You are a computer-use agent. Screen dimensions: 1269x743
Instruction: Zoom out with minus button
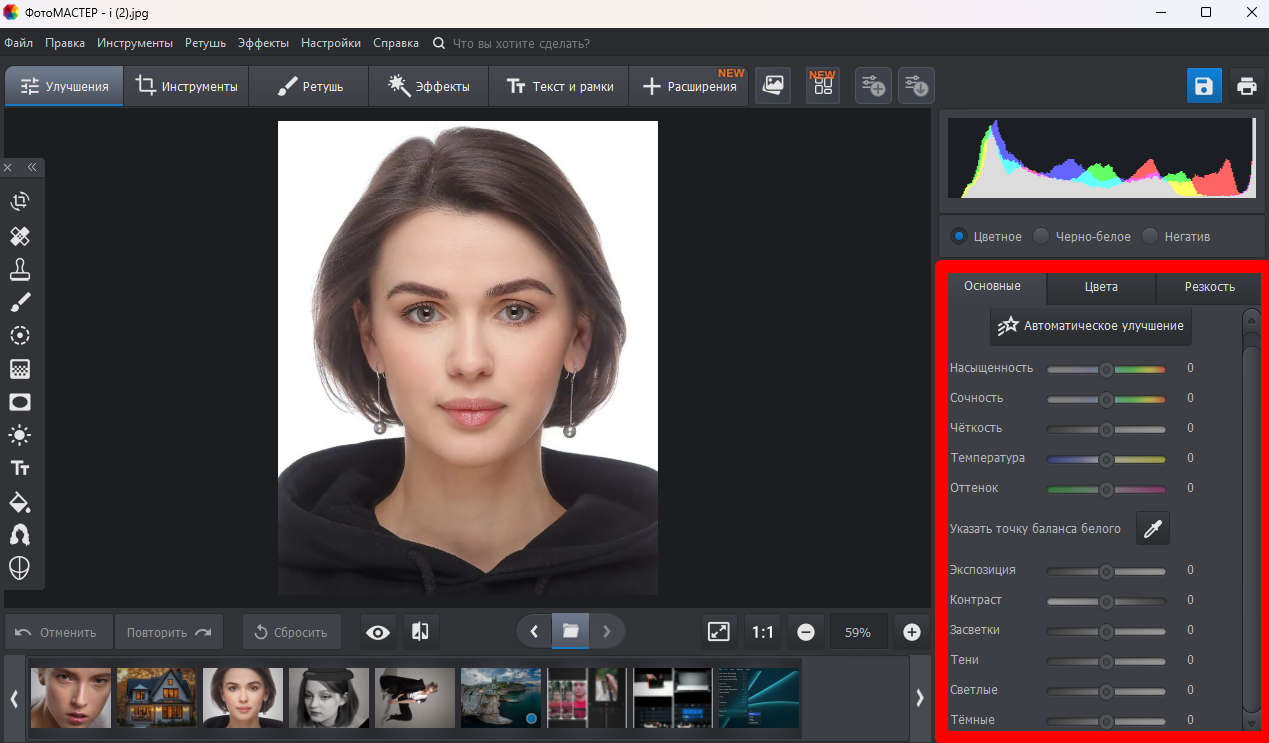click(806, 632)
